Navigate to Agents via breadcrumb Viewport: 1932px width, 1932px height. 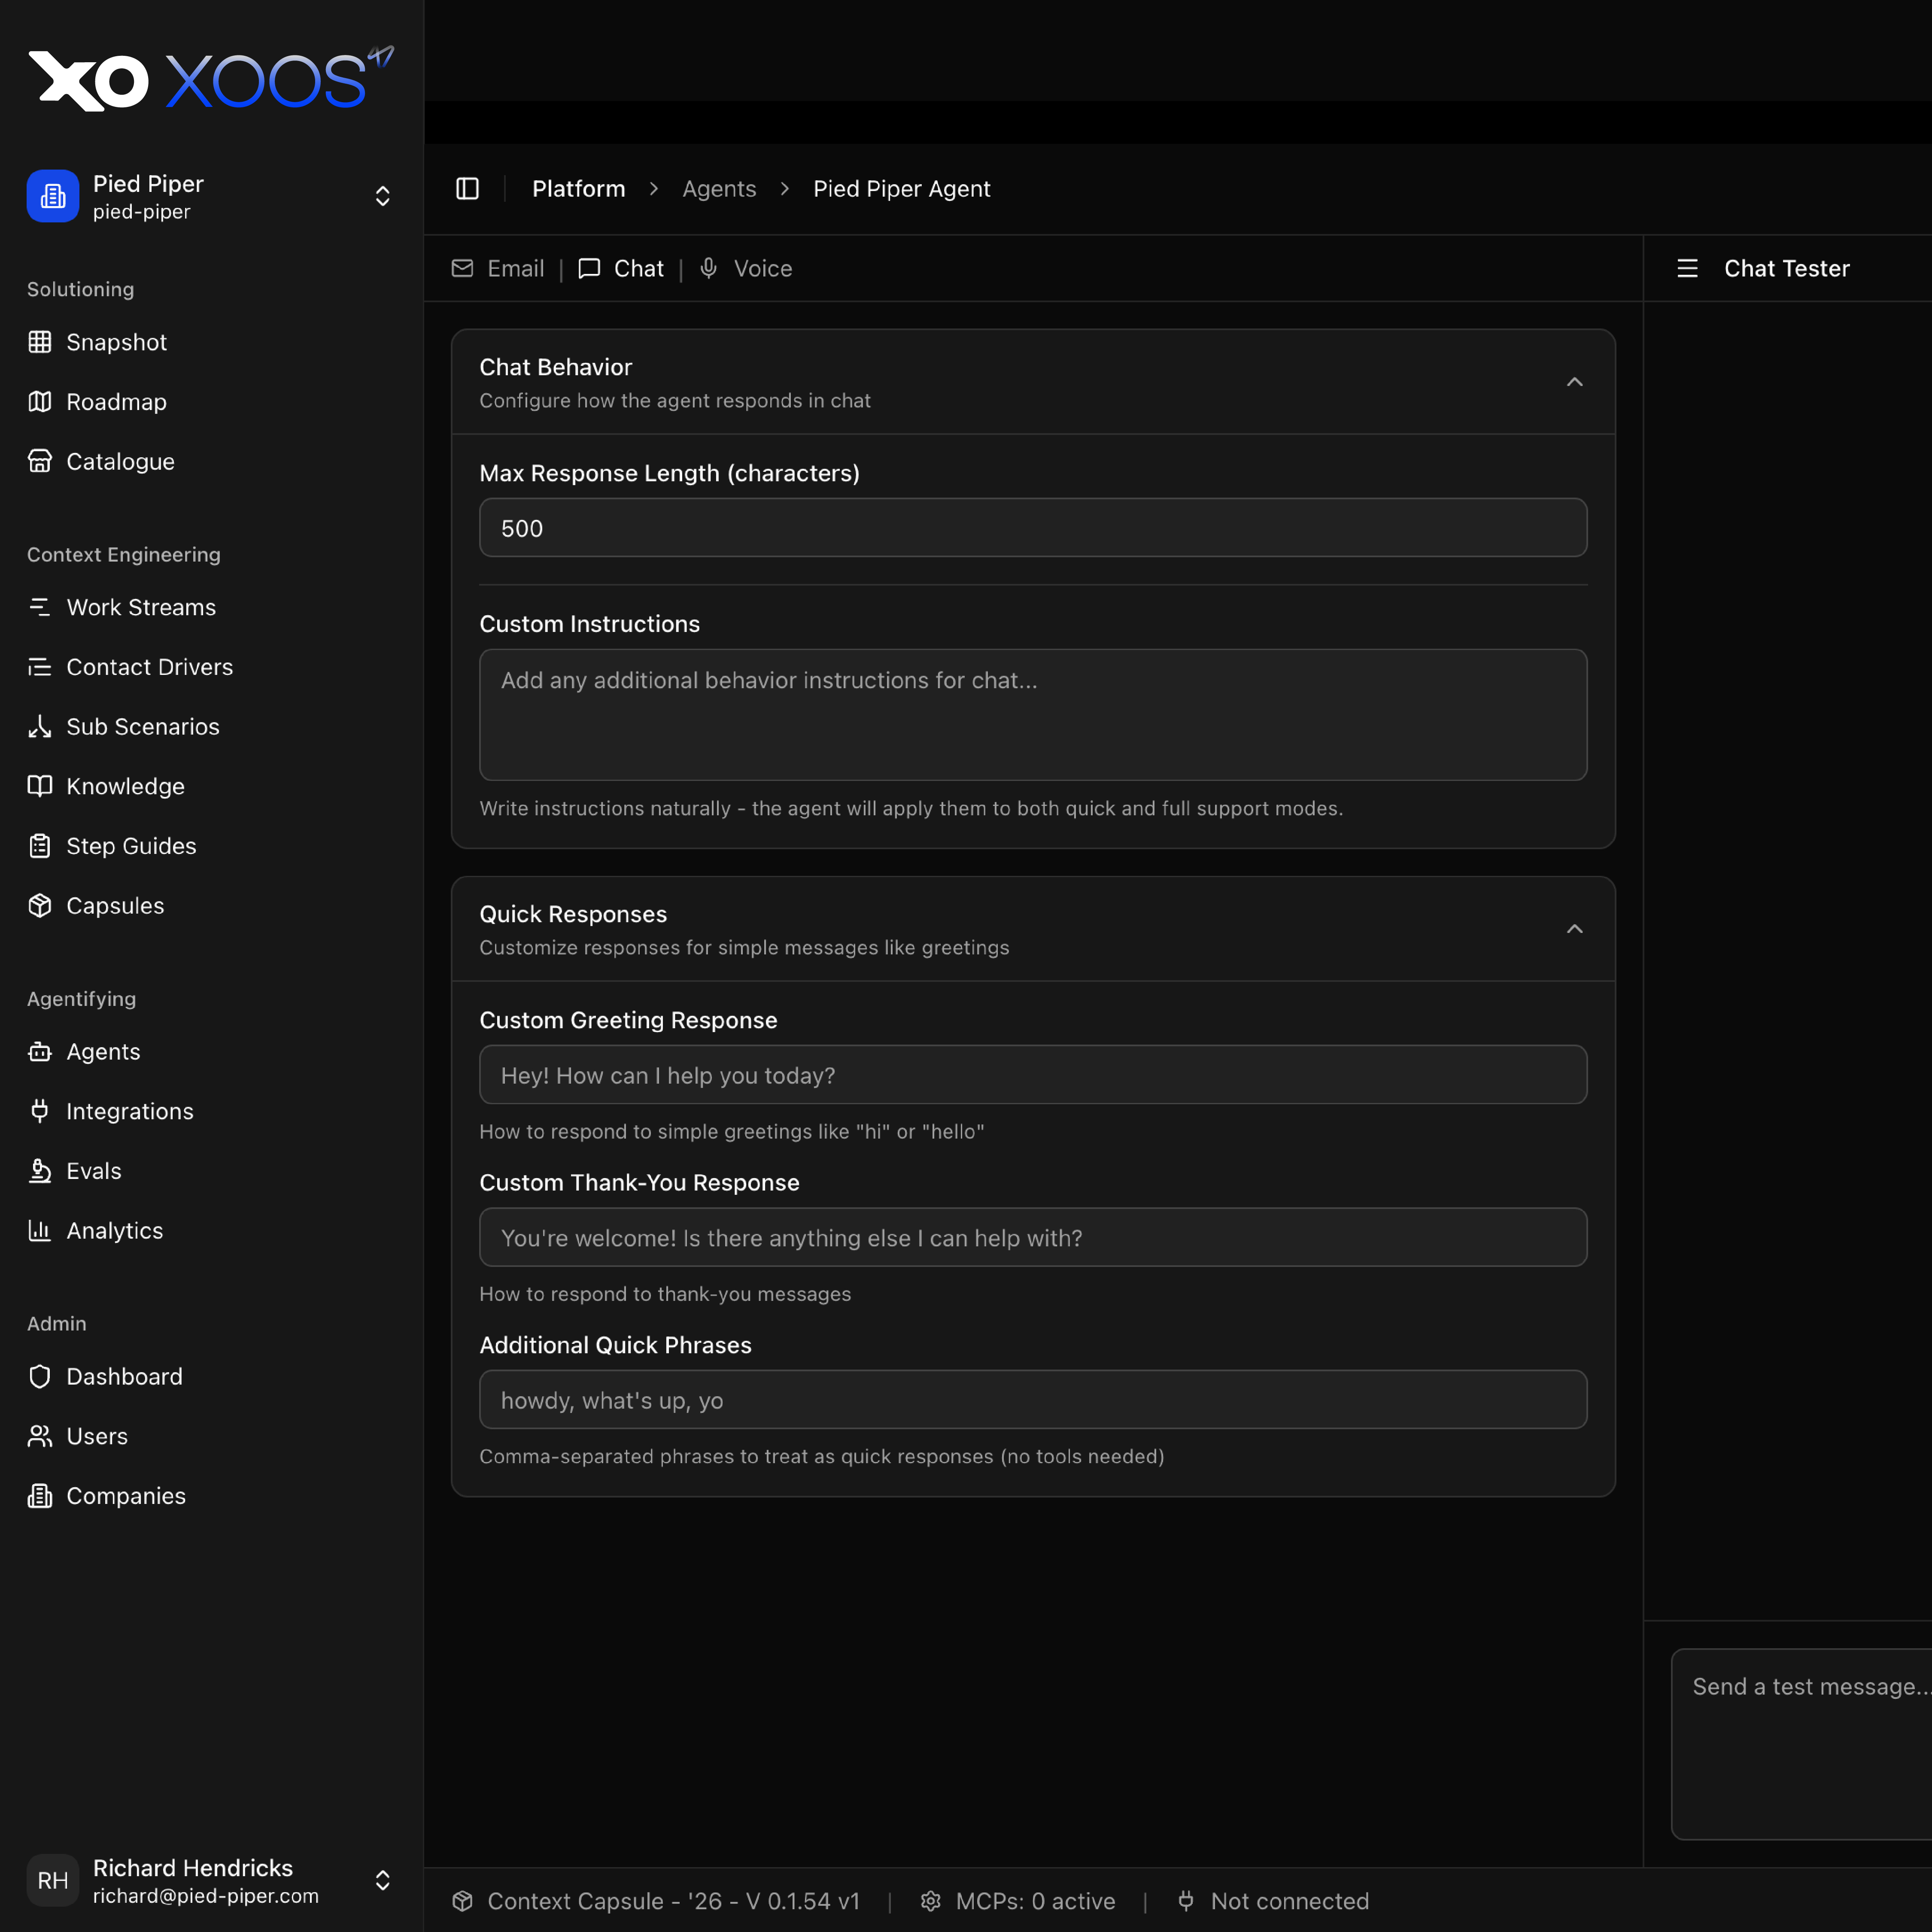[719, 188]
